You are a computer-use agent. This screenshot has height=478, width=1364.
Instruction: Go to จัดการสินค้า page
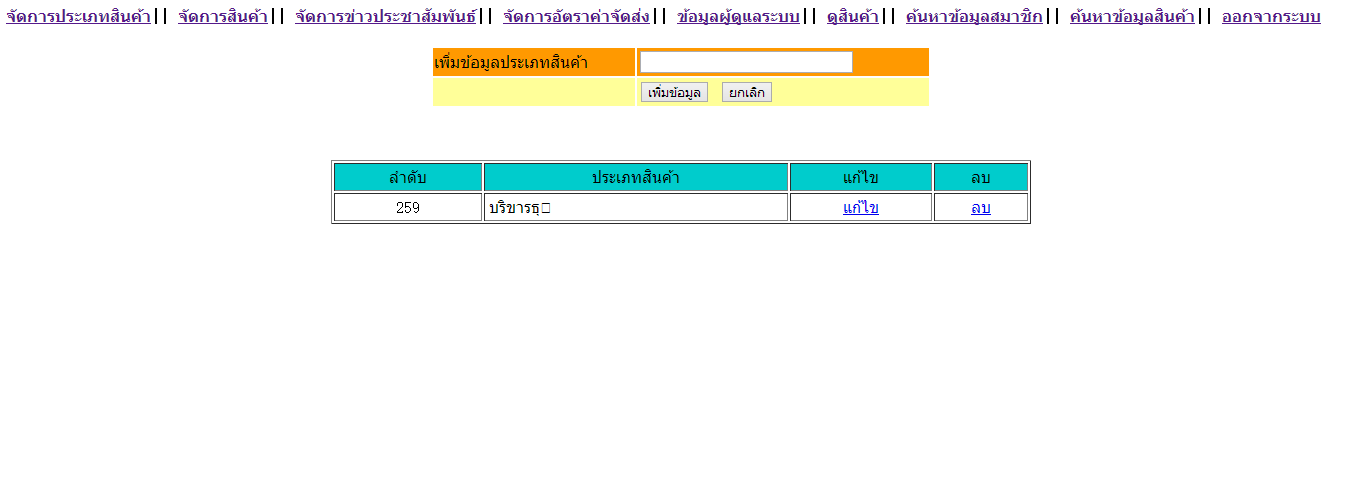[223, 17]
